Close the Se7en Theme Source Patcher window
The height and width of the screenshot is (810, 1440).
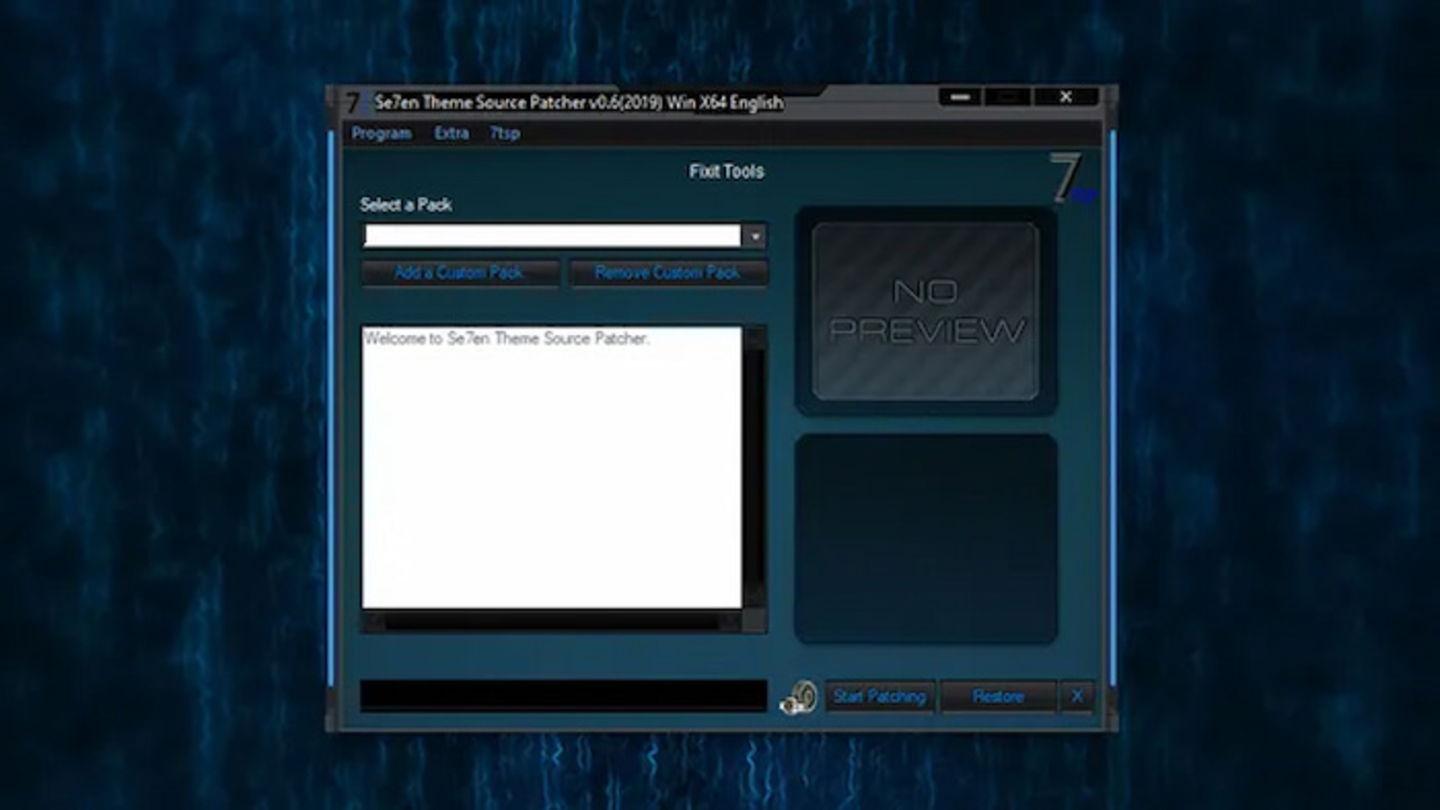click(1066, 97)
